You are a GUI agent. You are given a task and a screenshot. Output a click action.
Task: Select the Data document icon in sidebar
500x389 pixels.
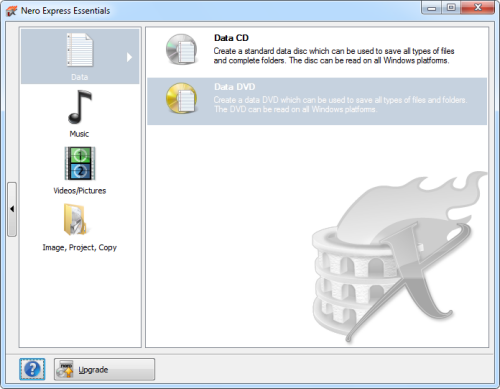[80, 50]
